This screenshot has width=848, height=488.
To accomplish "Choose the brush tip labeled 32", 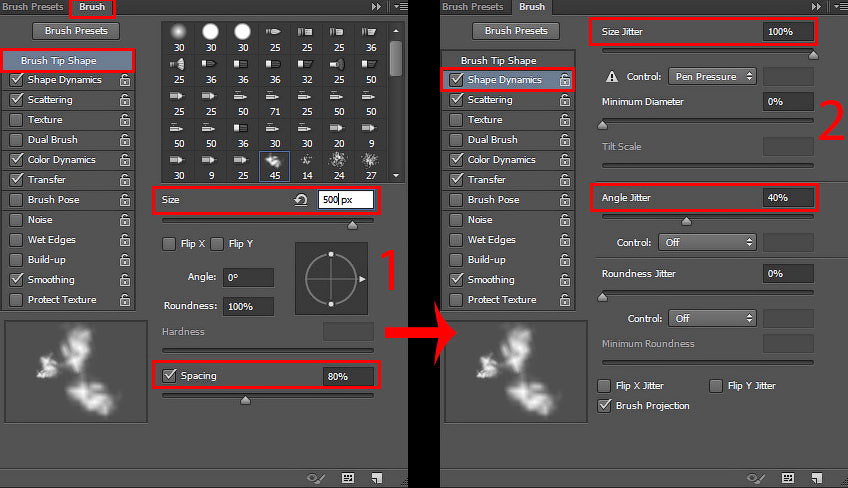I will 307,71.
